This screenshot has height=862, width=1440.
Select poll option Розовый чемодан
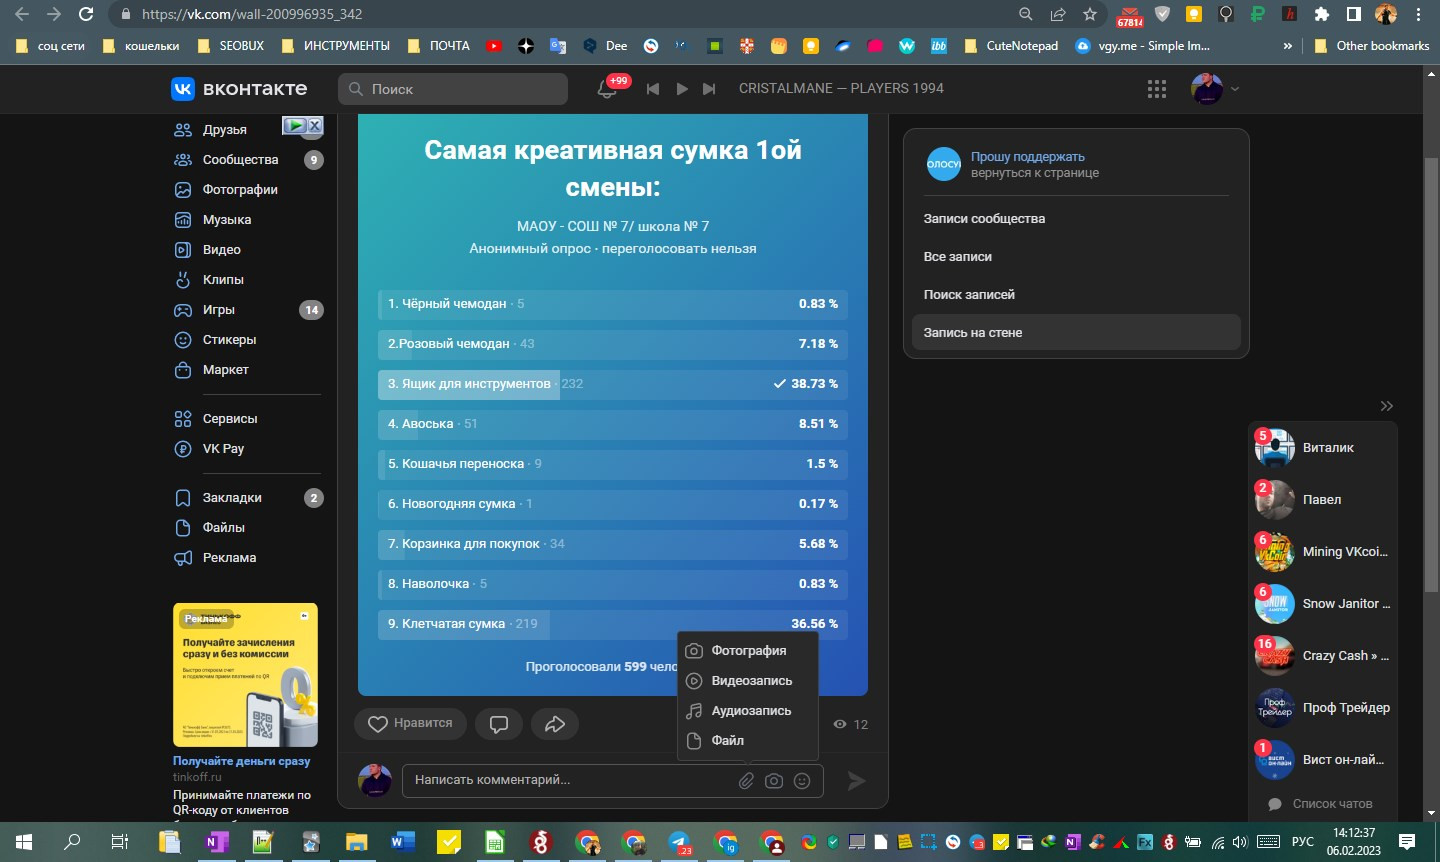(613, 344)
